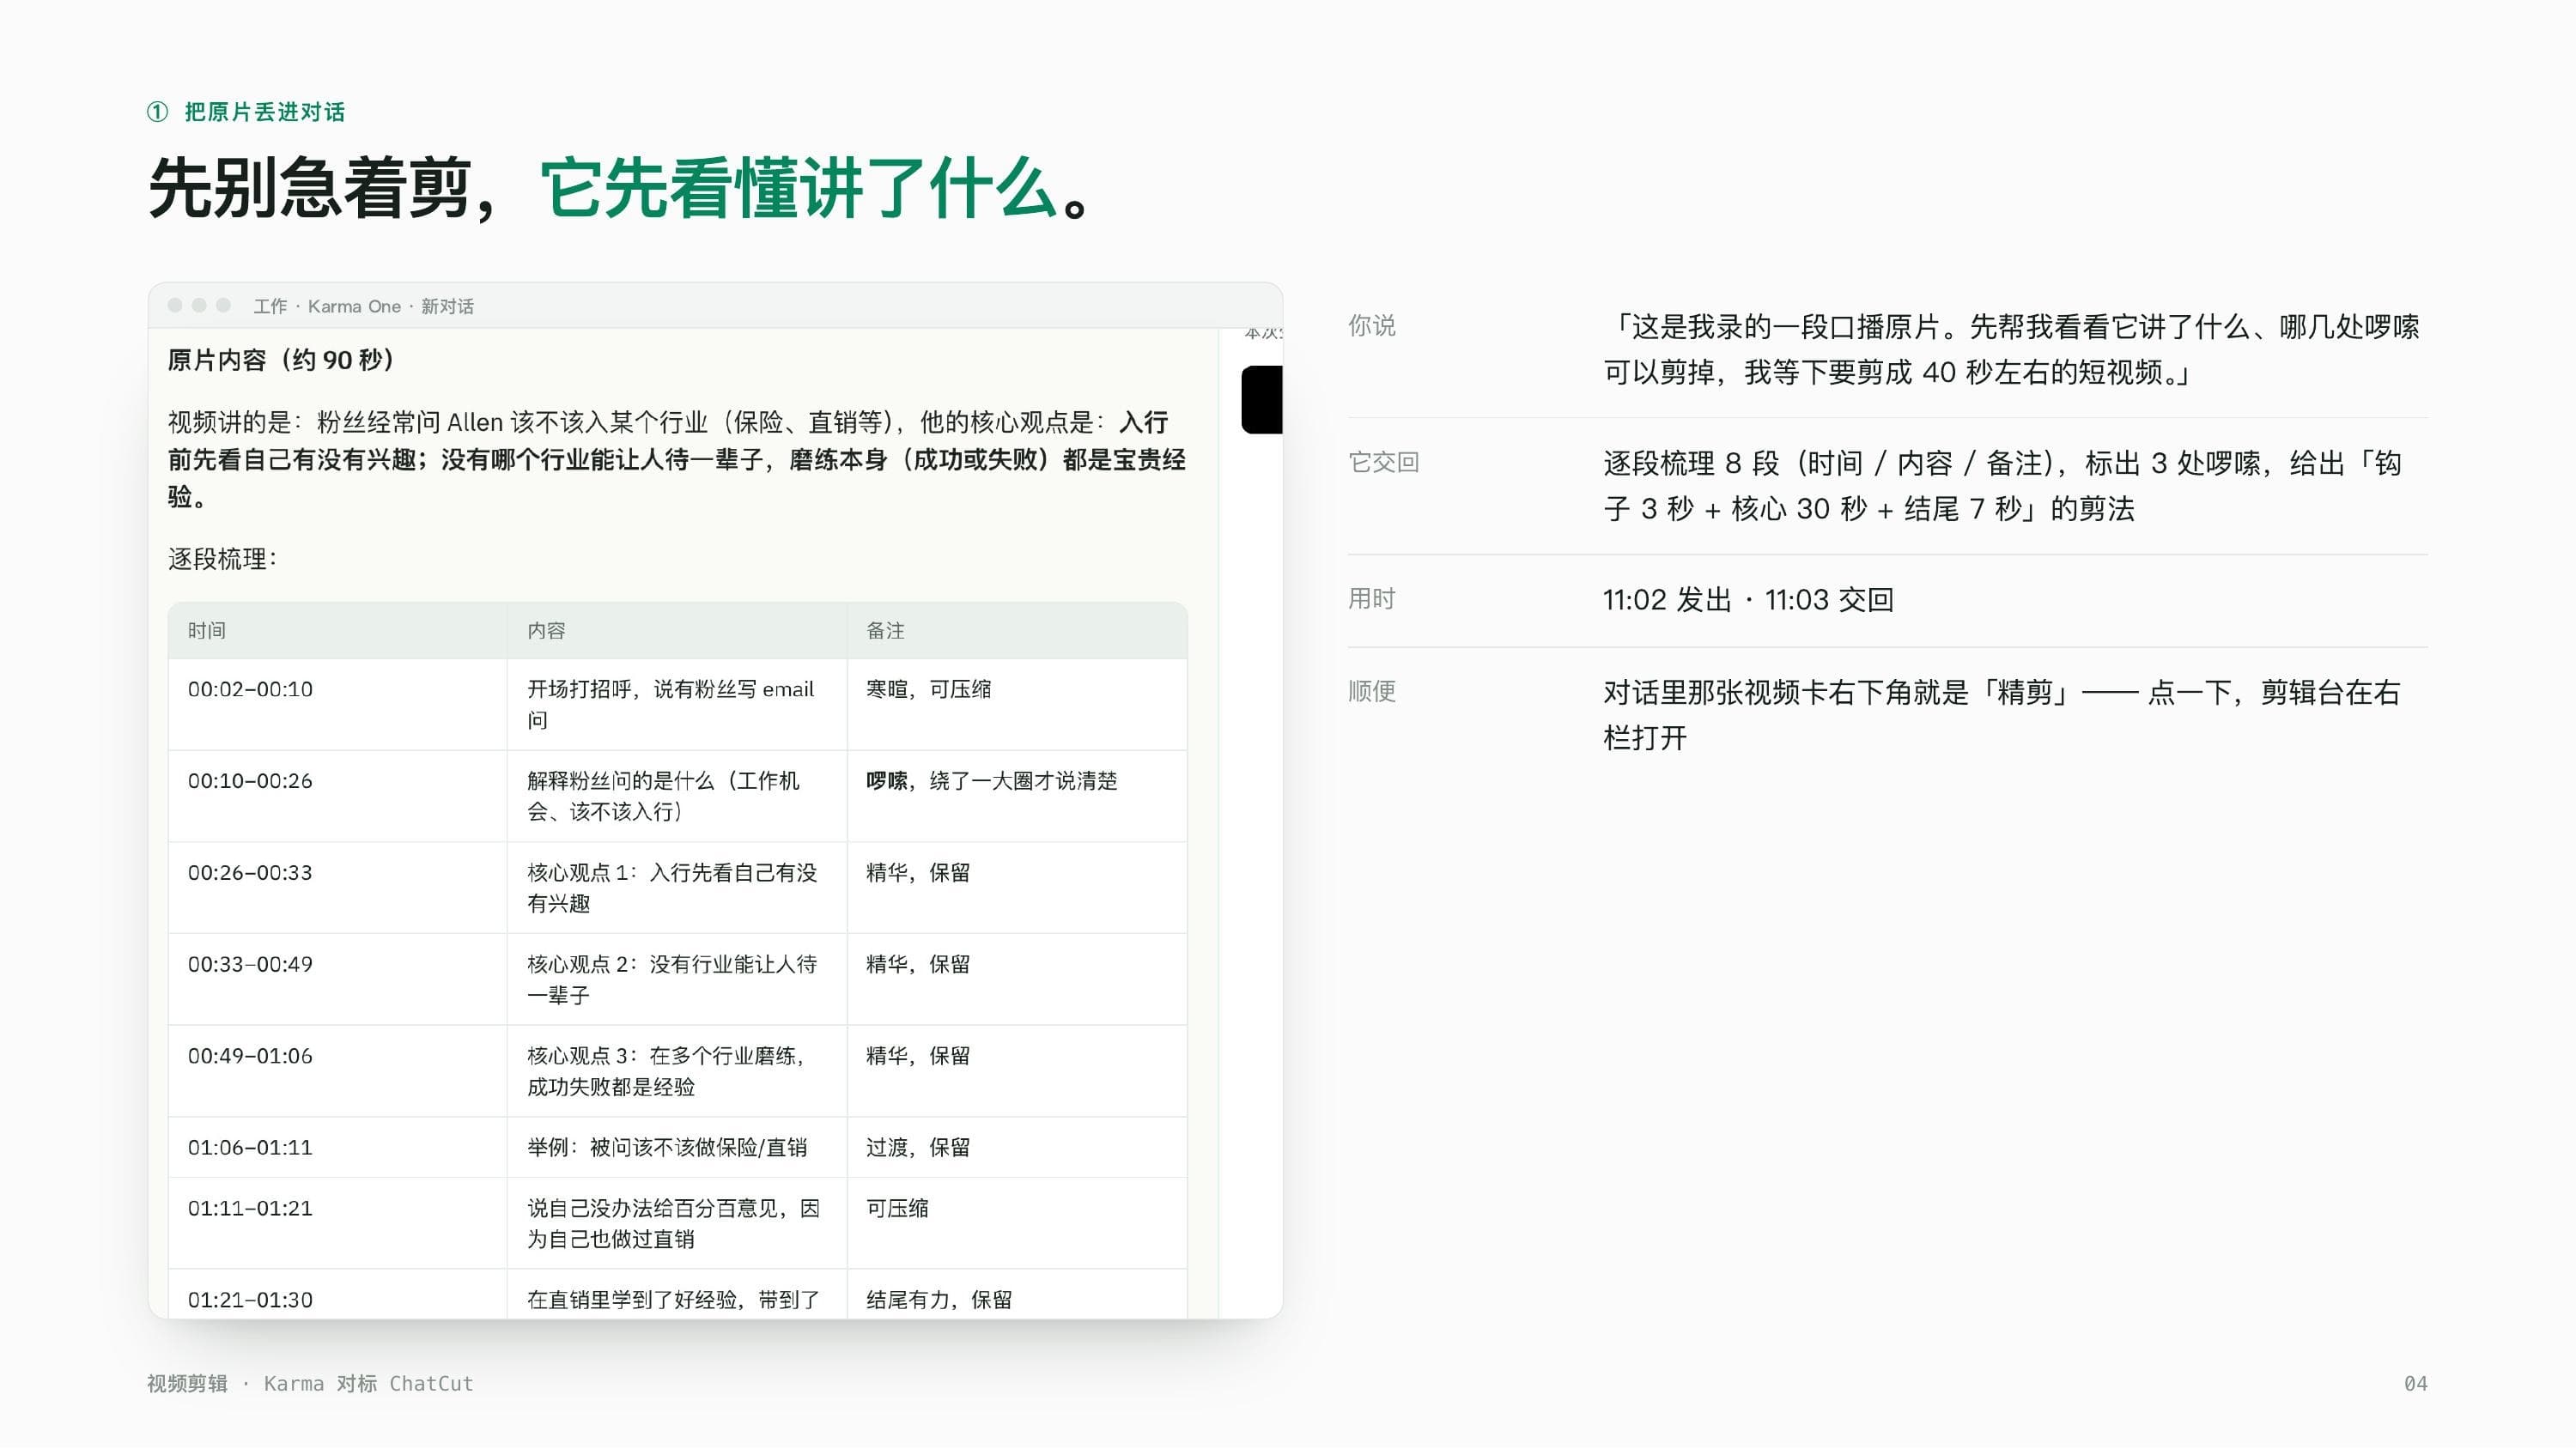Click the '你说' label
The width and height of the screenshot is (2576, 1449).
[1371, 326]
